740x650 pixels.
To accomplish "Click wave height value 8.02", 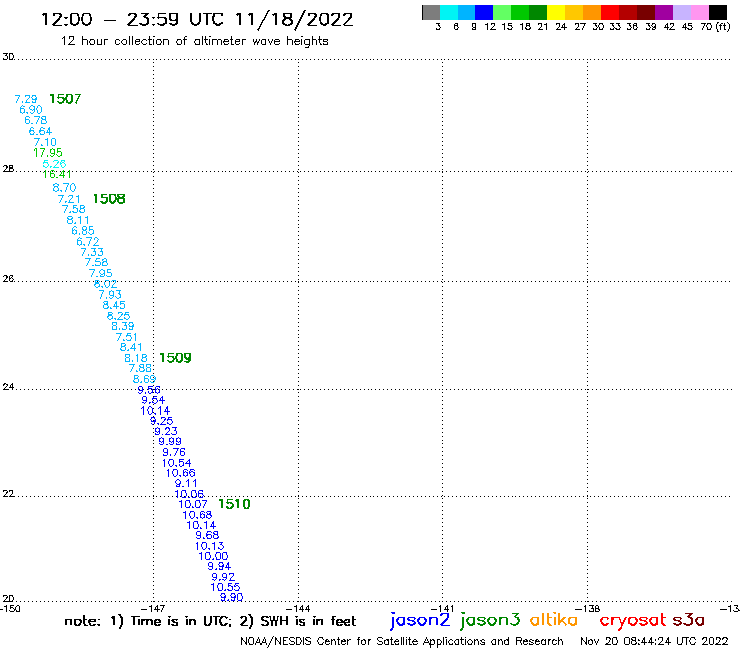I will click(x=105, y=284).
